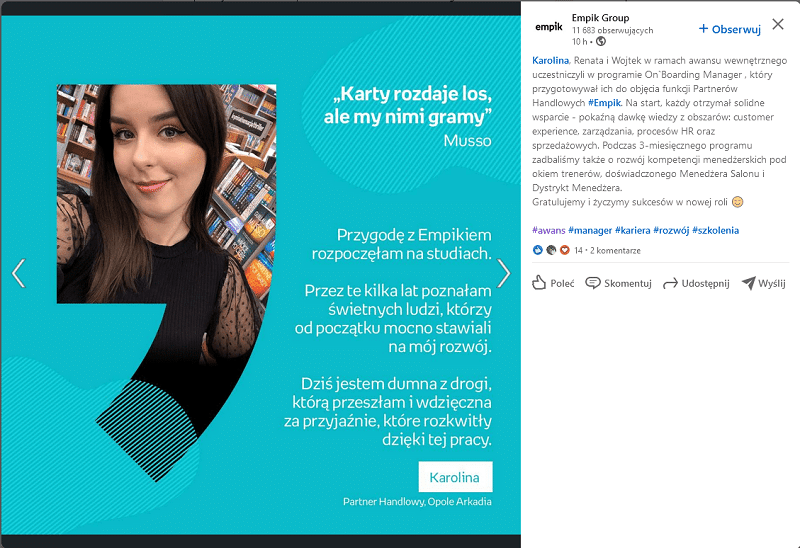Close the post overlay with X
Image resolution: width=800 pixels, height=548 pixels.
778,24
